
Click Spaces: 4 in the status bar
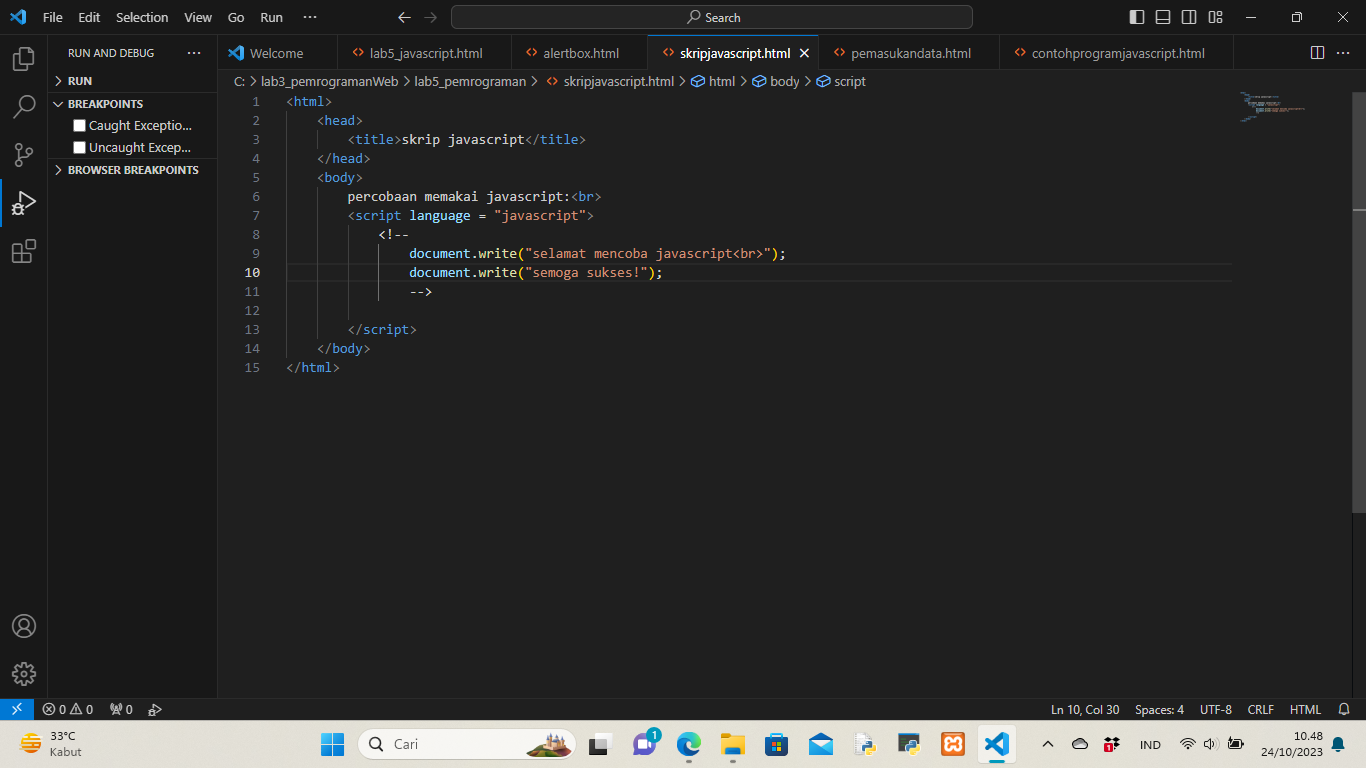(x=1158, y=709)
